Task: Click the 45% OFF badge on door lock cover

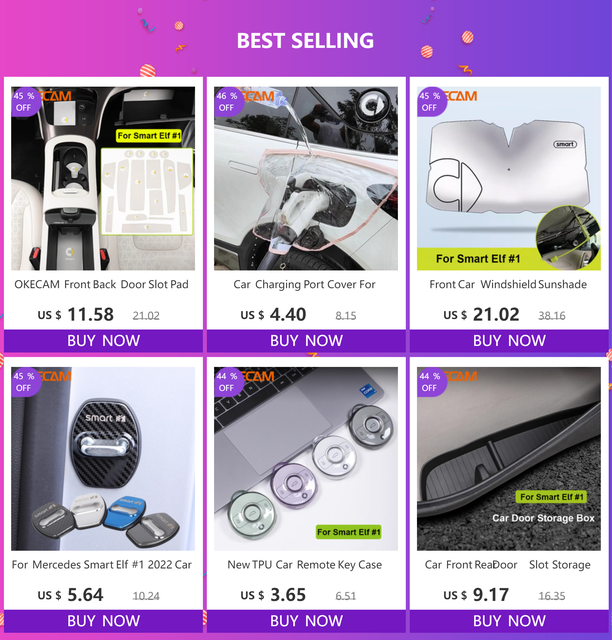Action: (26, 382)
